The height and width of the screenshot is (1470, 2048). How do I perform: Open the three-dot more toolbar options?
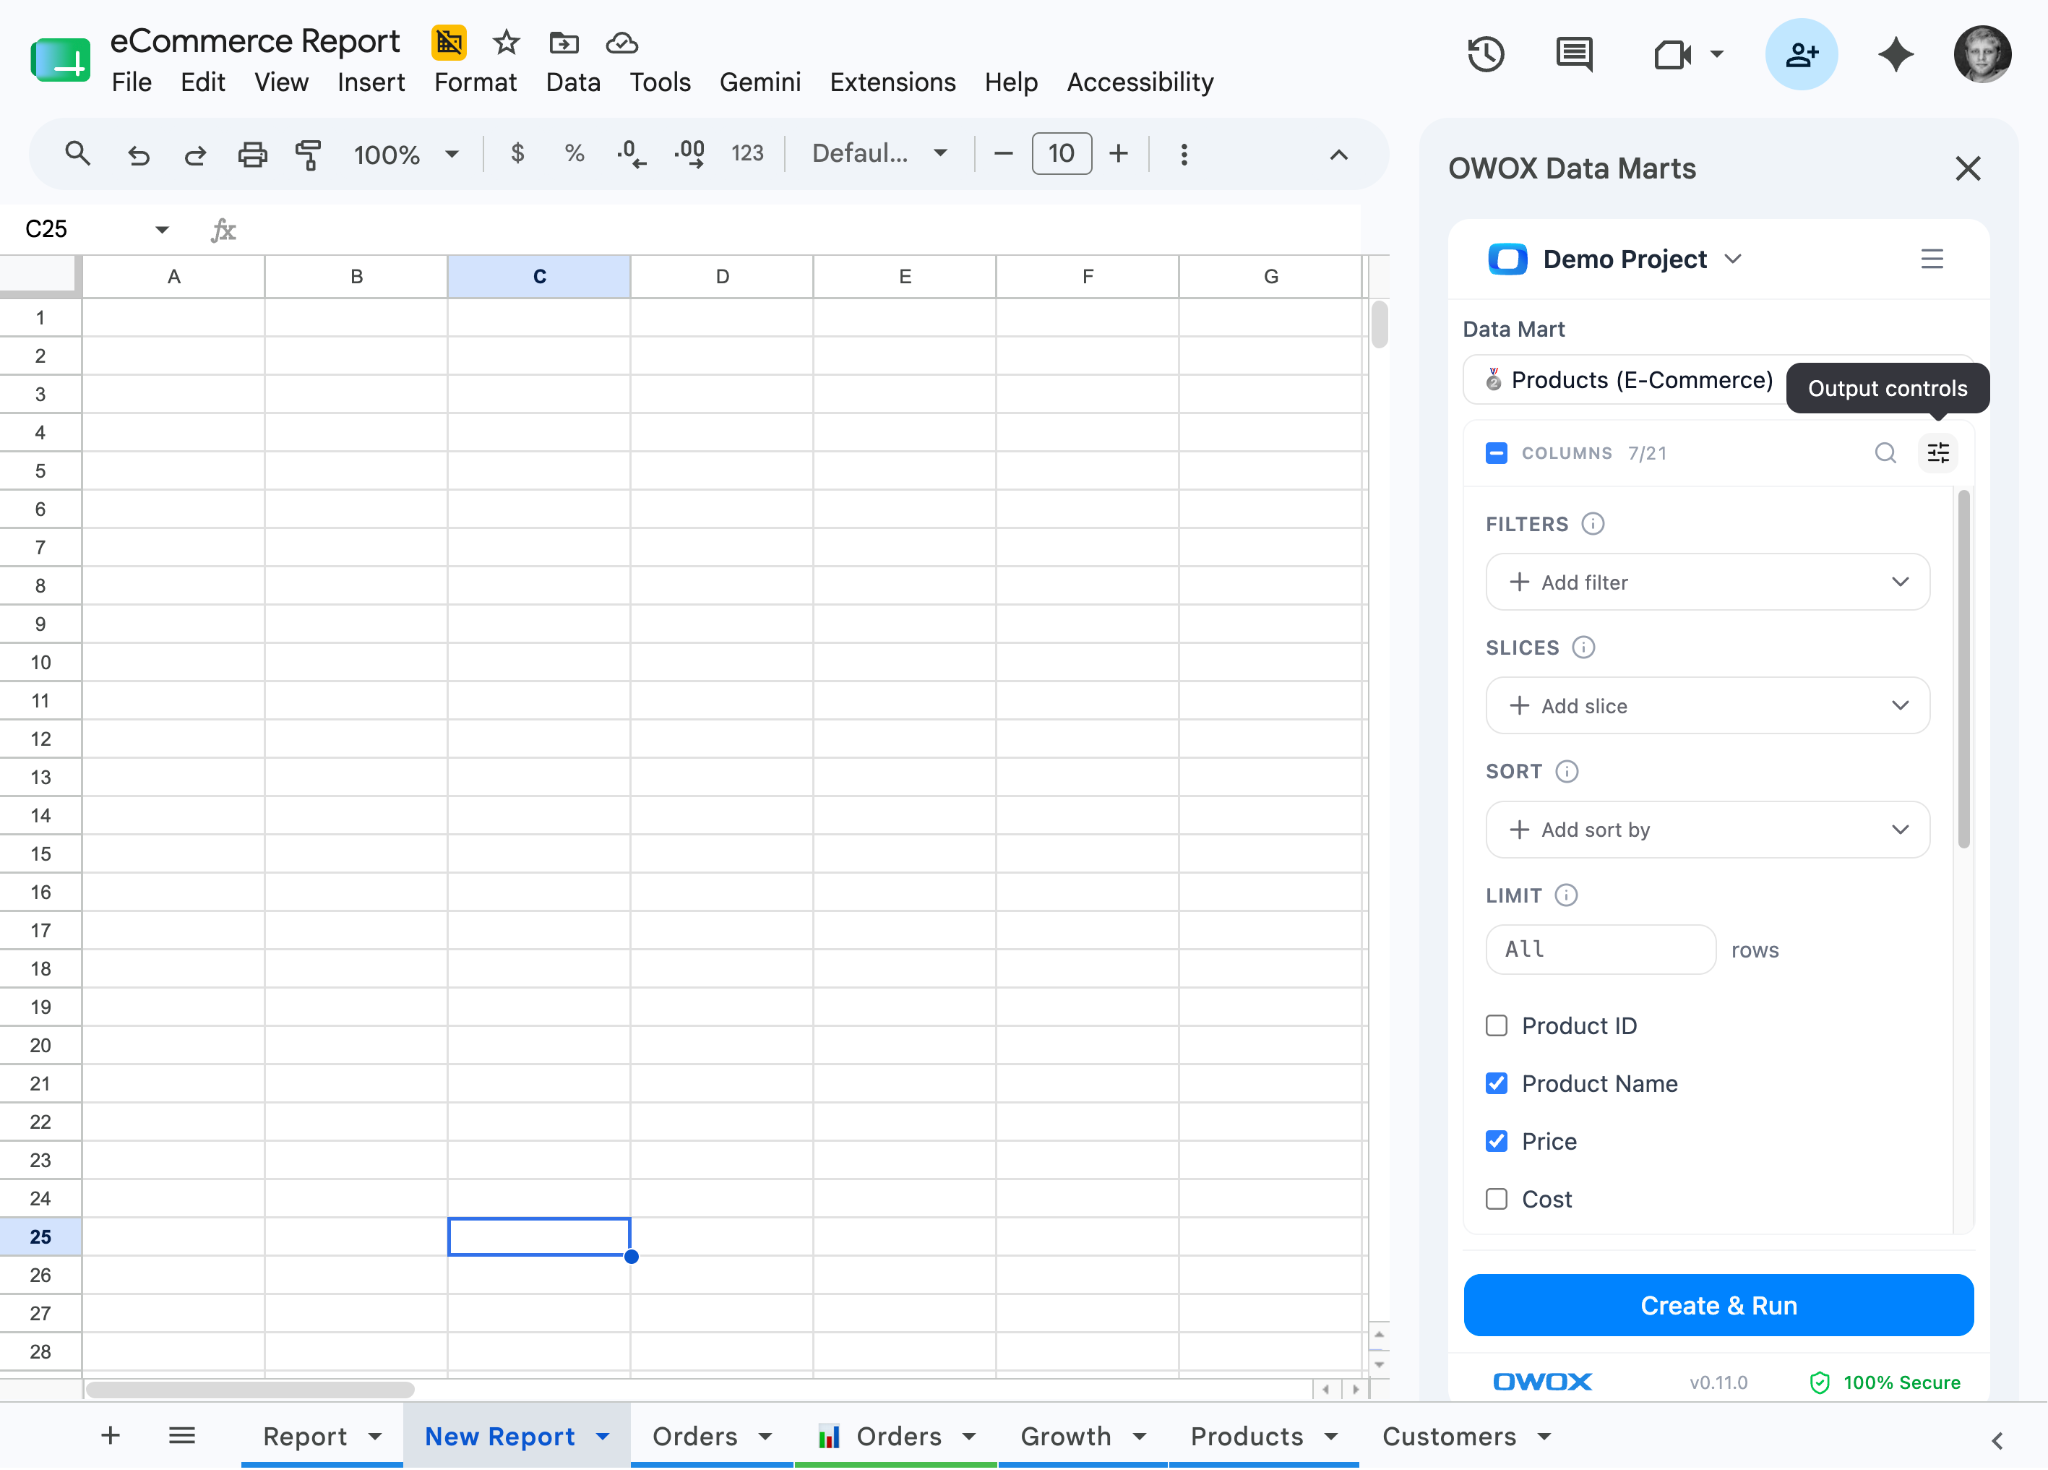pyautogui.click(x=1184, y=154)
